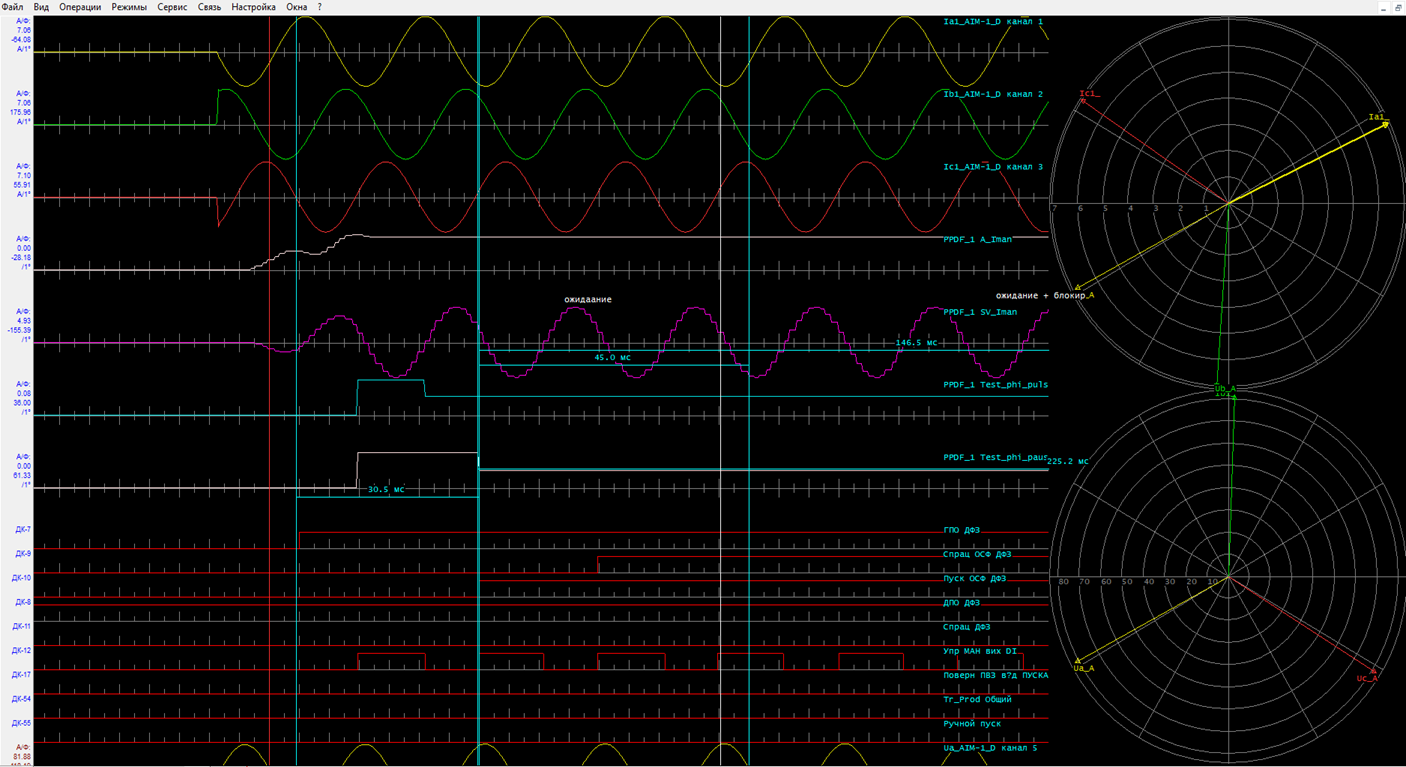Open the Вид menu
The width and height of the screenshot is (1406, 767).
(x=41, y=7)
